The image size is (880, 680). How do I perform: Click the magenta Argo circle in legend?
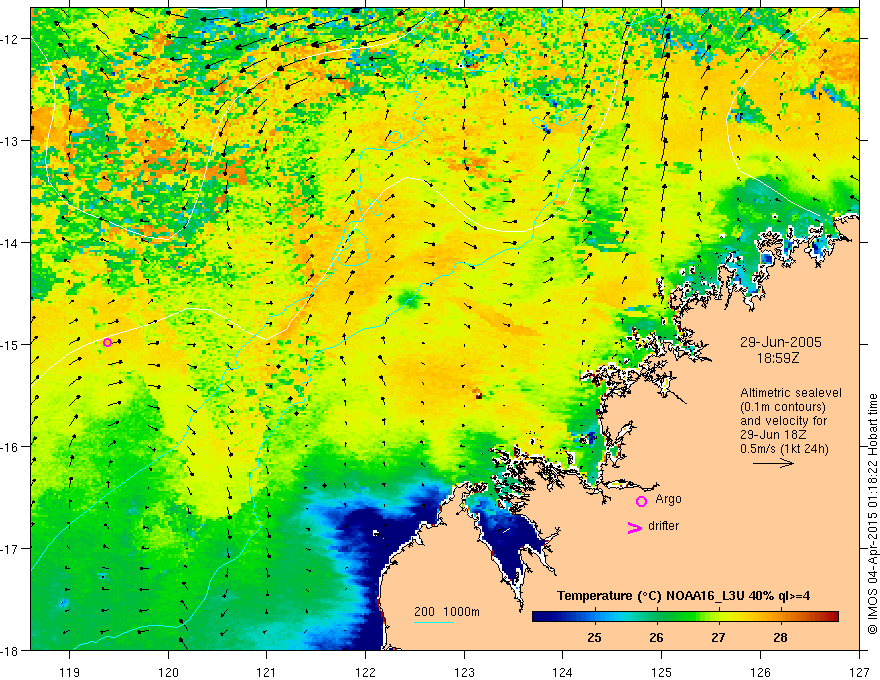pos(641,501)
